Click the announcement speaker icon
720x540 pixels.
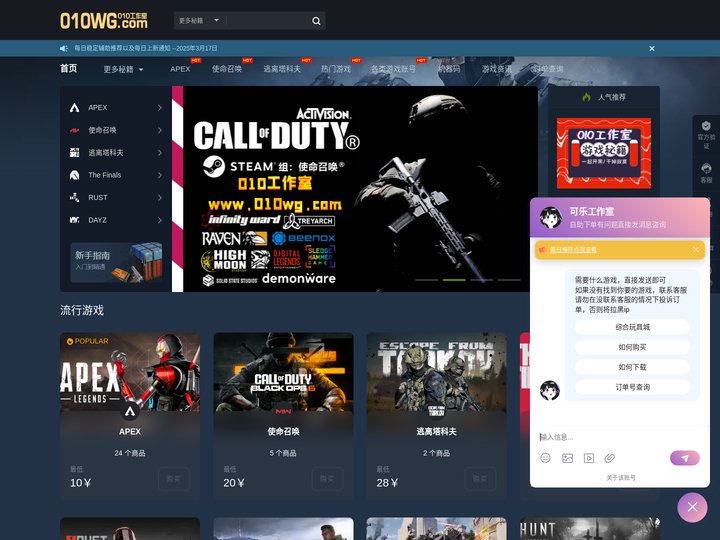pos(64,48)
